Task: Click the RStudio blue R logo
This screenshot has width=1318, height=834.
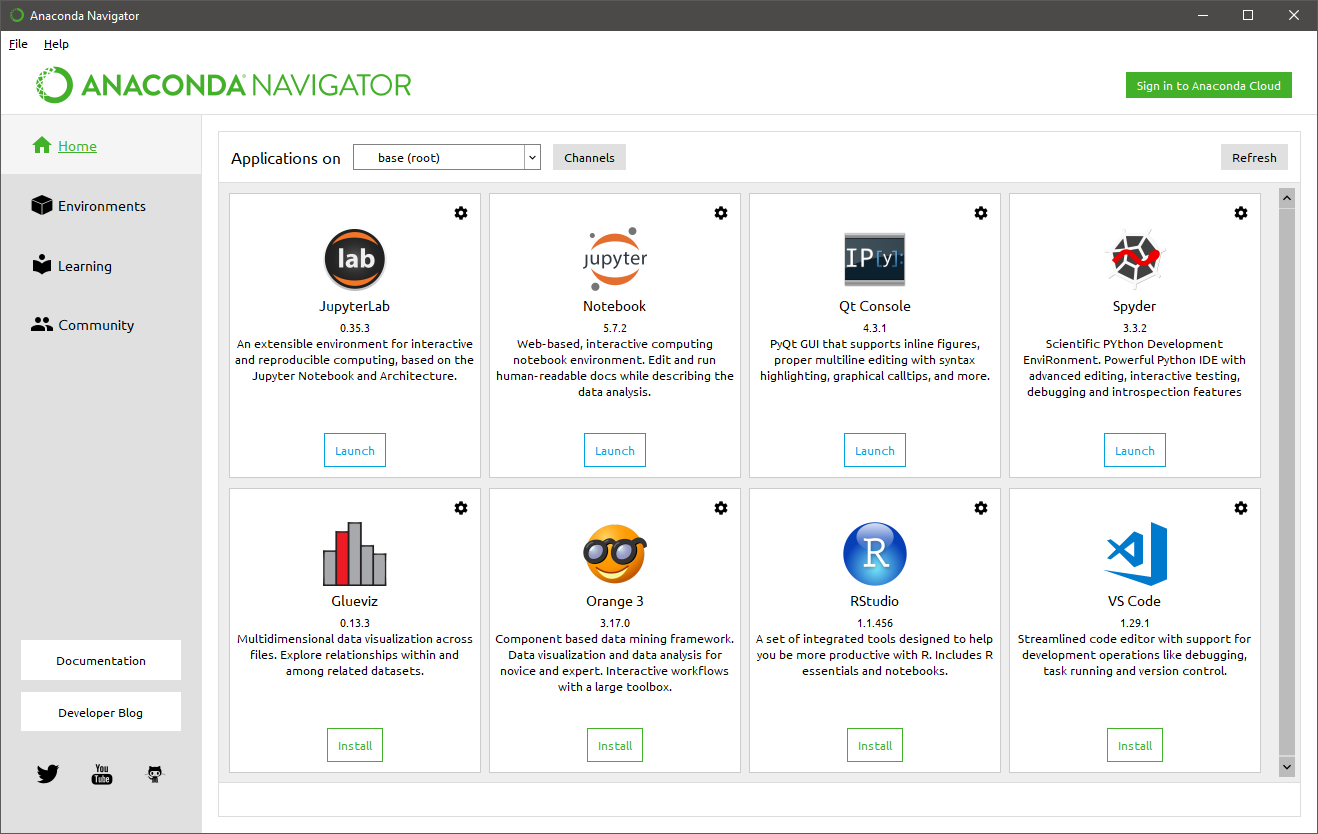Action: pos(875,554)
